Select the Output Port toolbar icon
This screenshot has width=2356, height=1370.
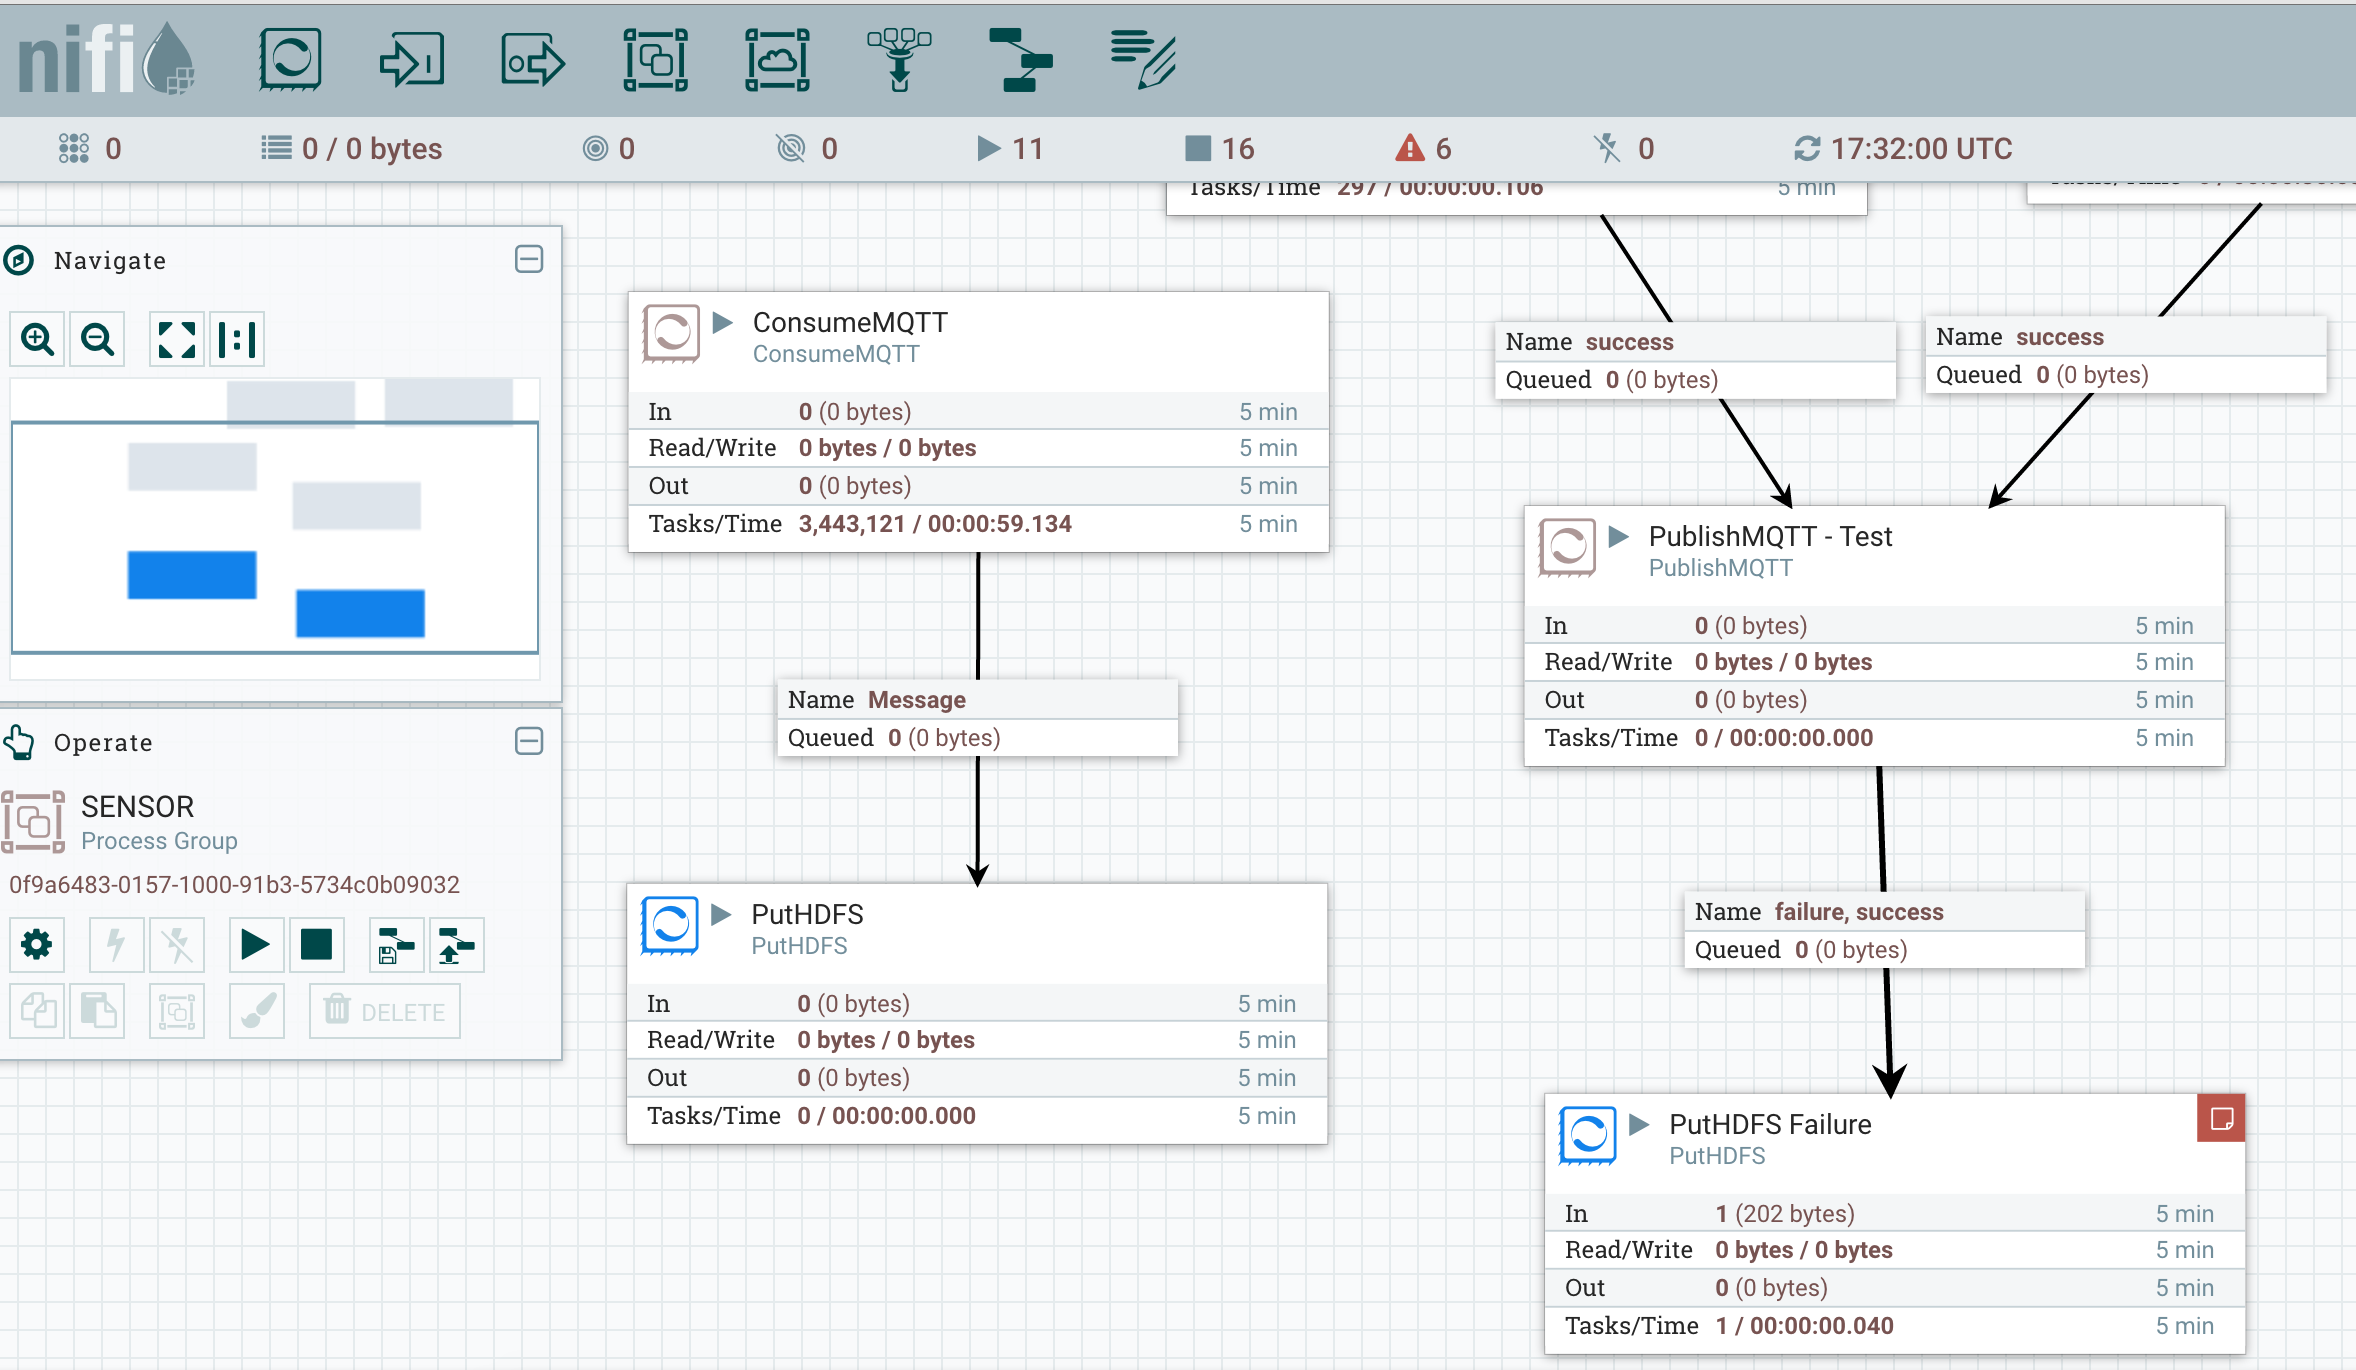[533, 60]
